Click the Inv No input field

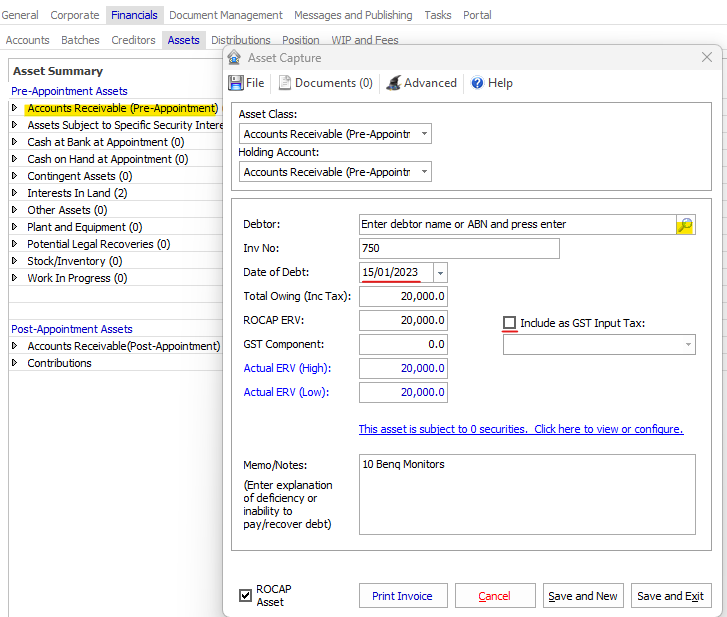(458, 248)
